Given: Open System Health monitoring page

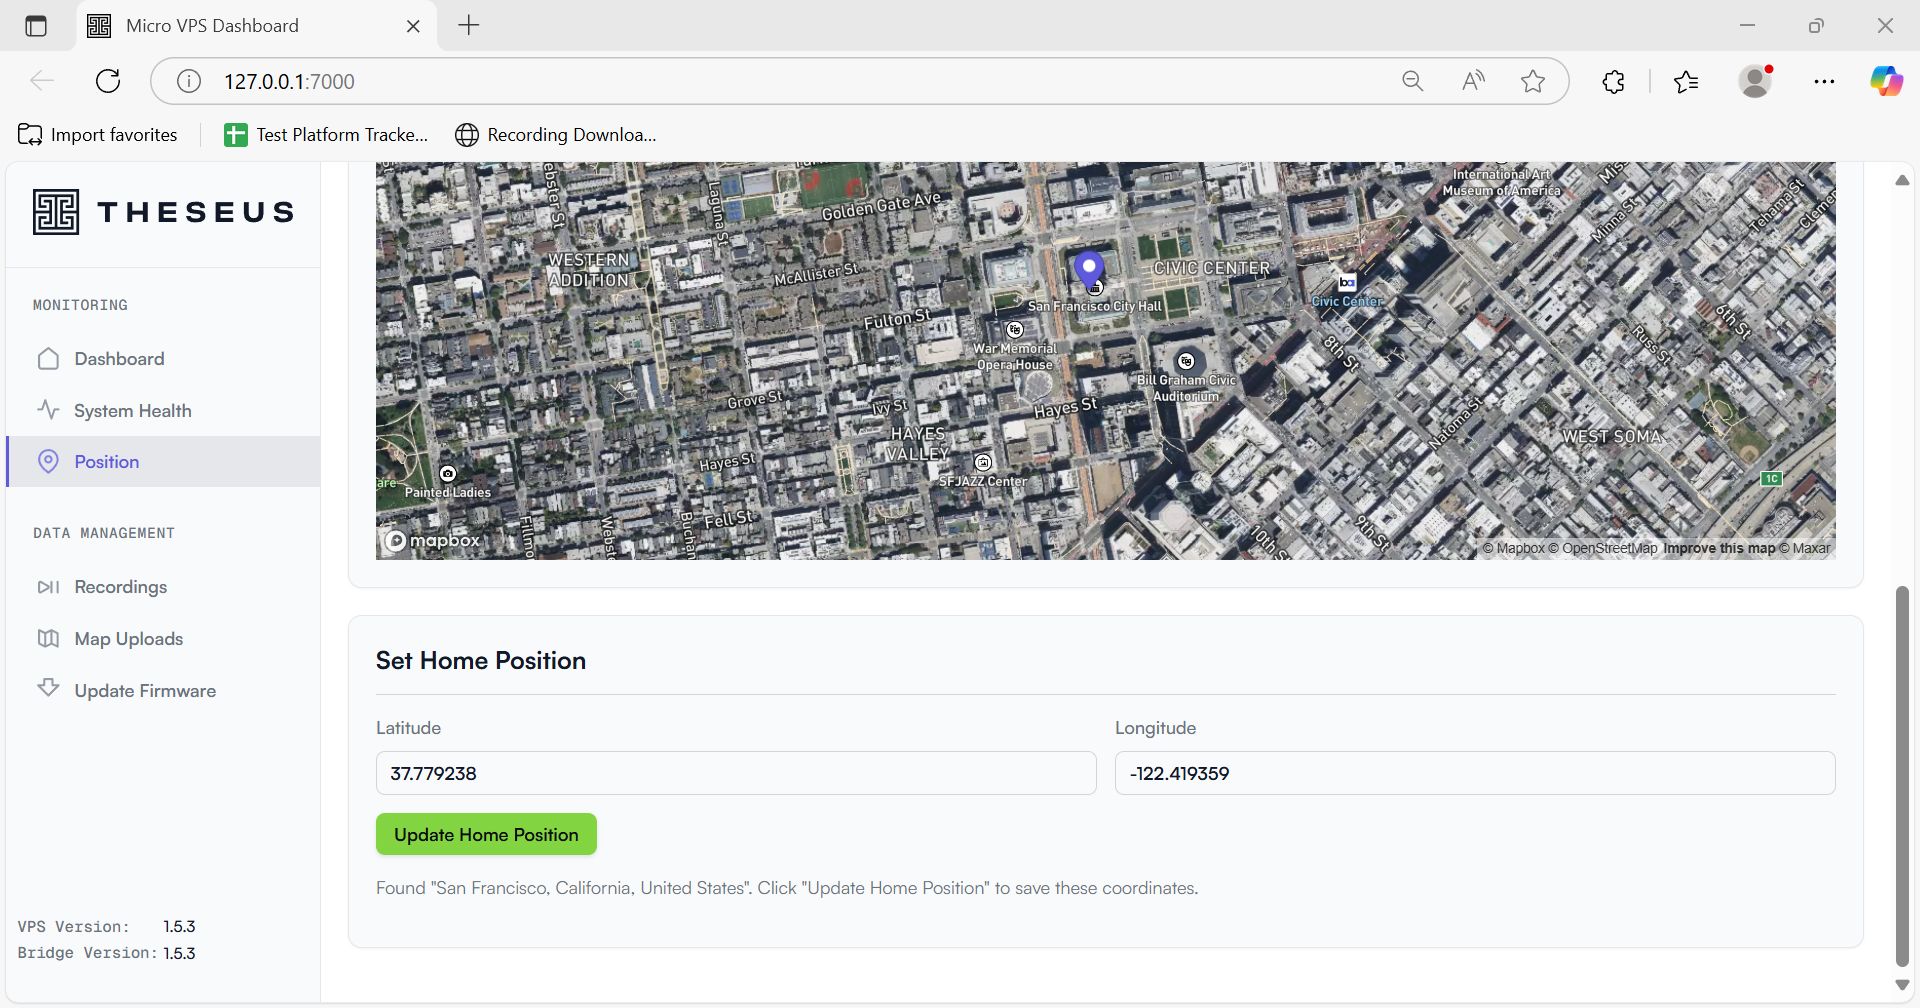Looking at the screenshot, I should tap(132, 411).
